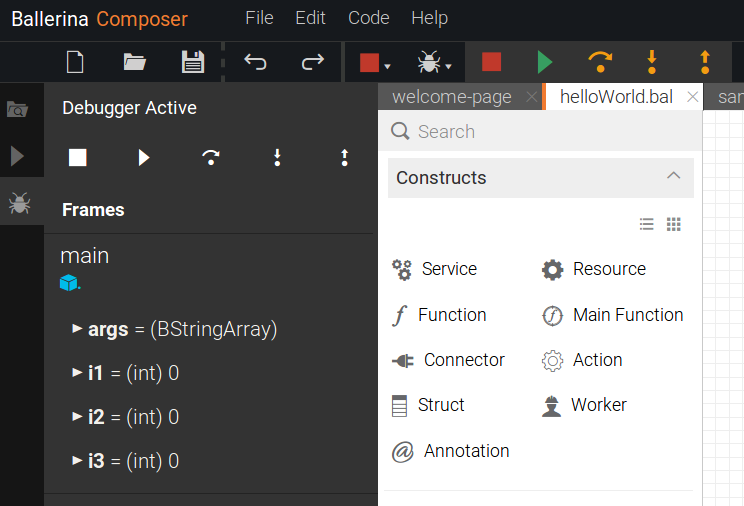Redo the action with the toolbar arrow

pyautogui.click(x=313, y=62)
